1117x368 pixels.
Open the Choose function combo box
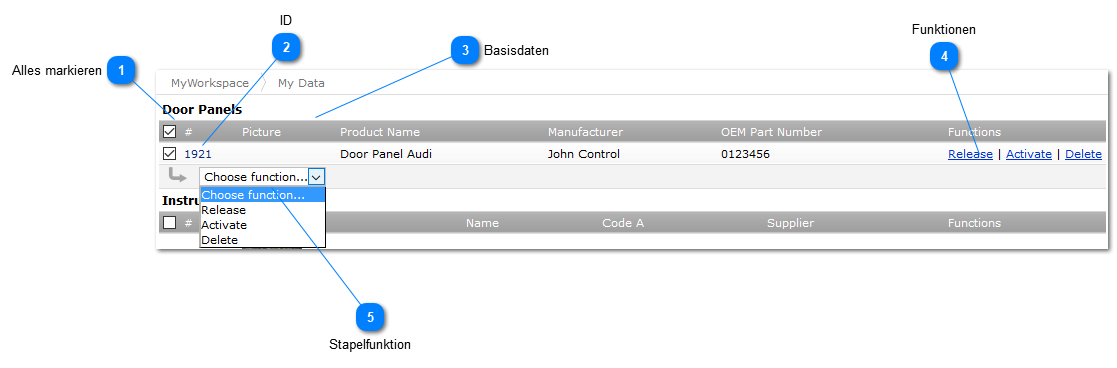[x=262, y=177]
